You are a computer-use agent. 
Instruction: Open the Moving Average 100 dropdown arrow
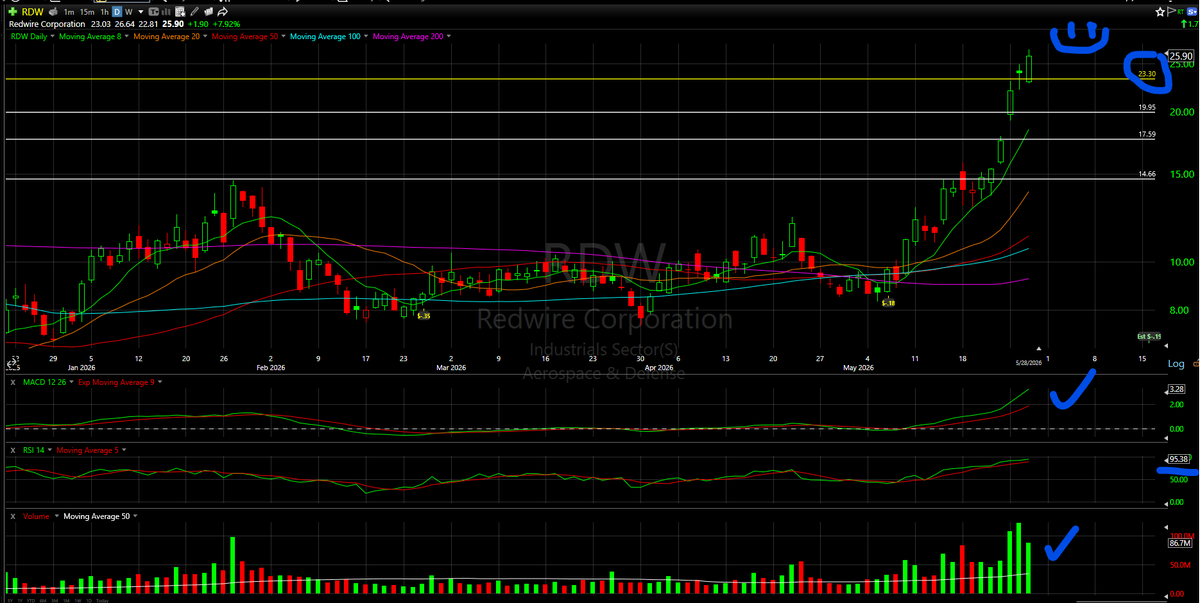[365, 37]
